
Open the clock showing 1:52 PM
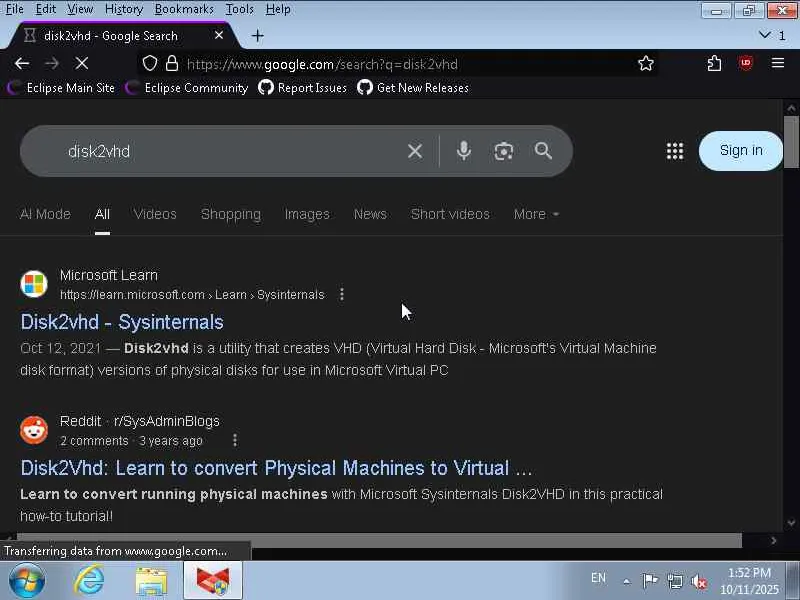(749, 581)
